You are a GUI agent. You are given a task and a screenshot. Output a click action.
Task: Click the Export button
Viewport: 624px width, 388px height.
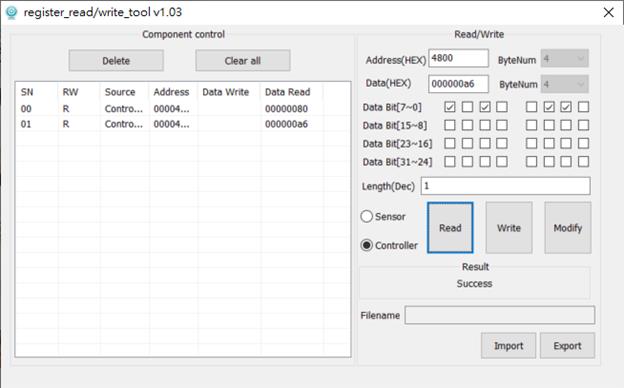567,346
